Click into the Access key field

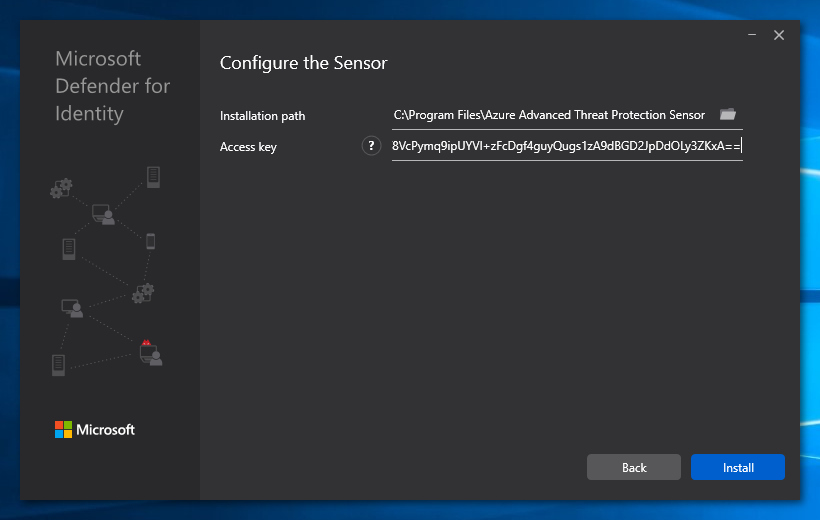[x=567, y=146]
